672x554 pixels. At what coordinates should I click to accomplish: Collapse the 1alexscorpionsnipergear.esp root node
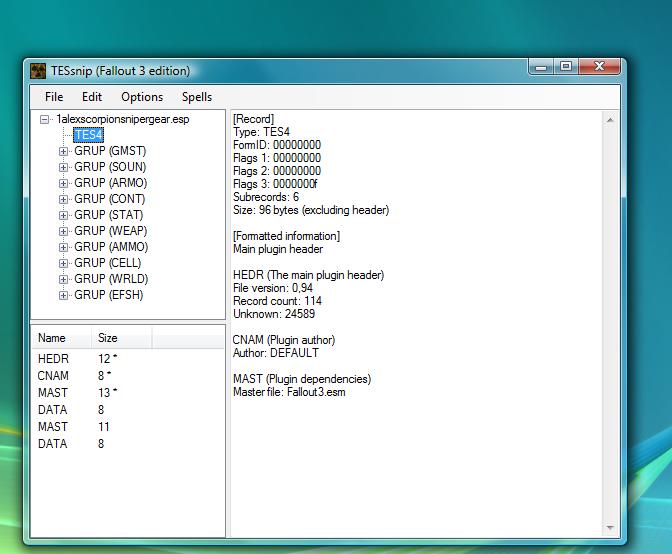click(x=45, y=119)
